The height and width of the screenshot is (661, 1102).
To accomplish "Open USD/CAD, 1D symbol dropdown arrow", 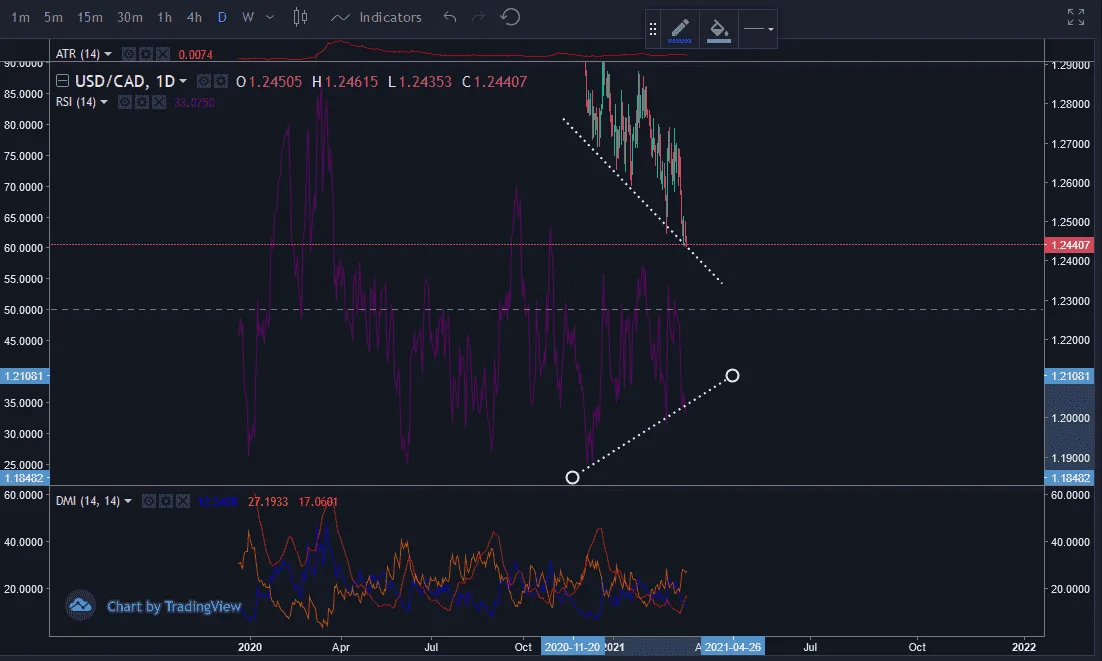I will pyautogui.click(x=183, y=81).
